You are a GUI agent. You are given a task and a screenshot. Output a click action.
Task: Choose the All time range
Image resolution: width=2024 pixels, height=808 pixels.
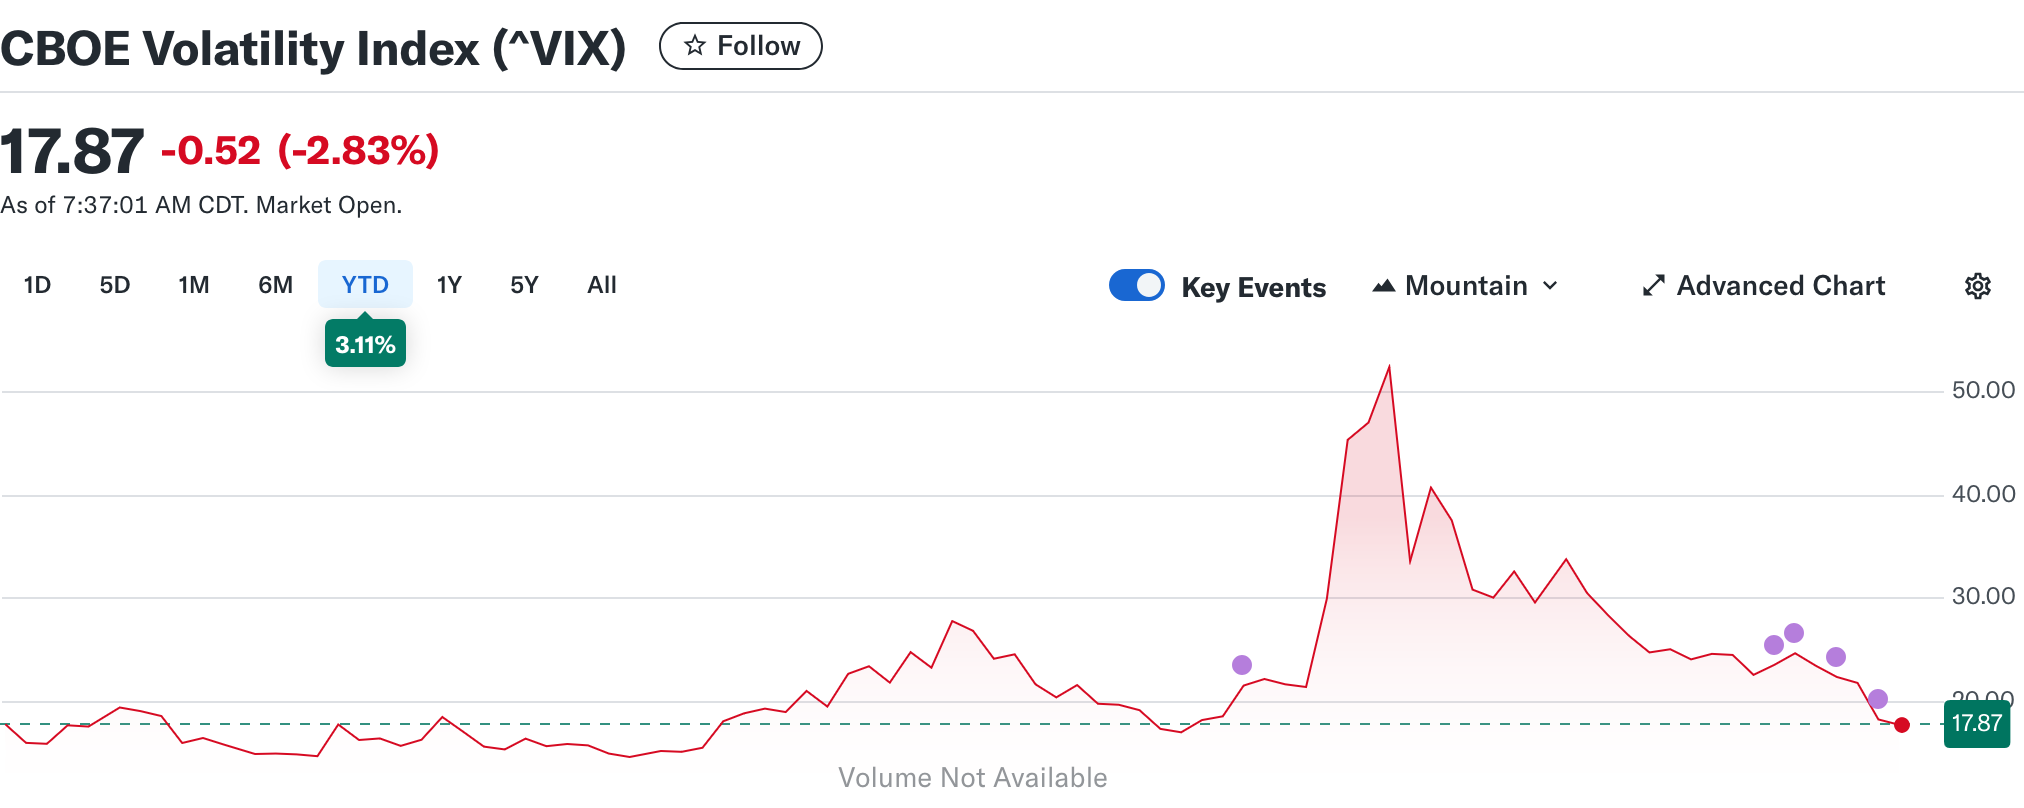[602, 285]
